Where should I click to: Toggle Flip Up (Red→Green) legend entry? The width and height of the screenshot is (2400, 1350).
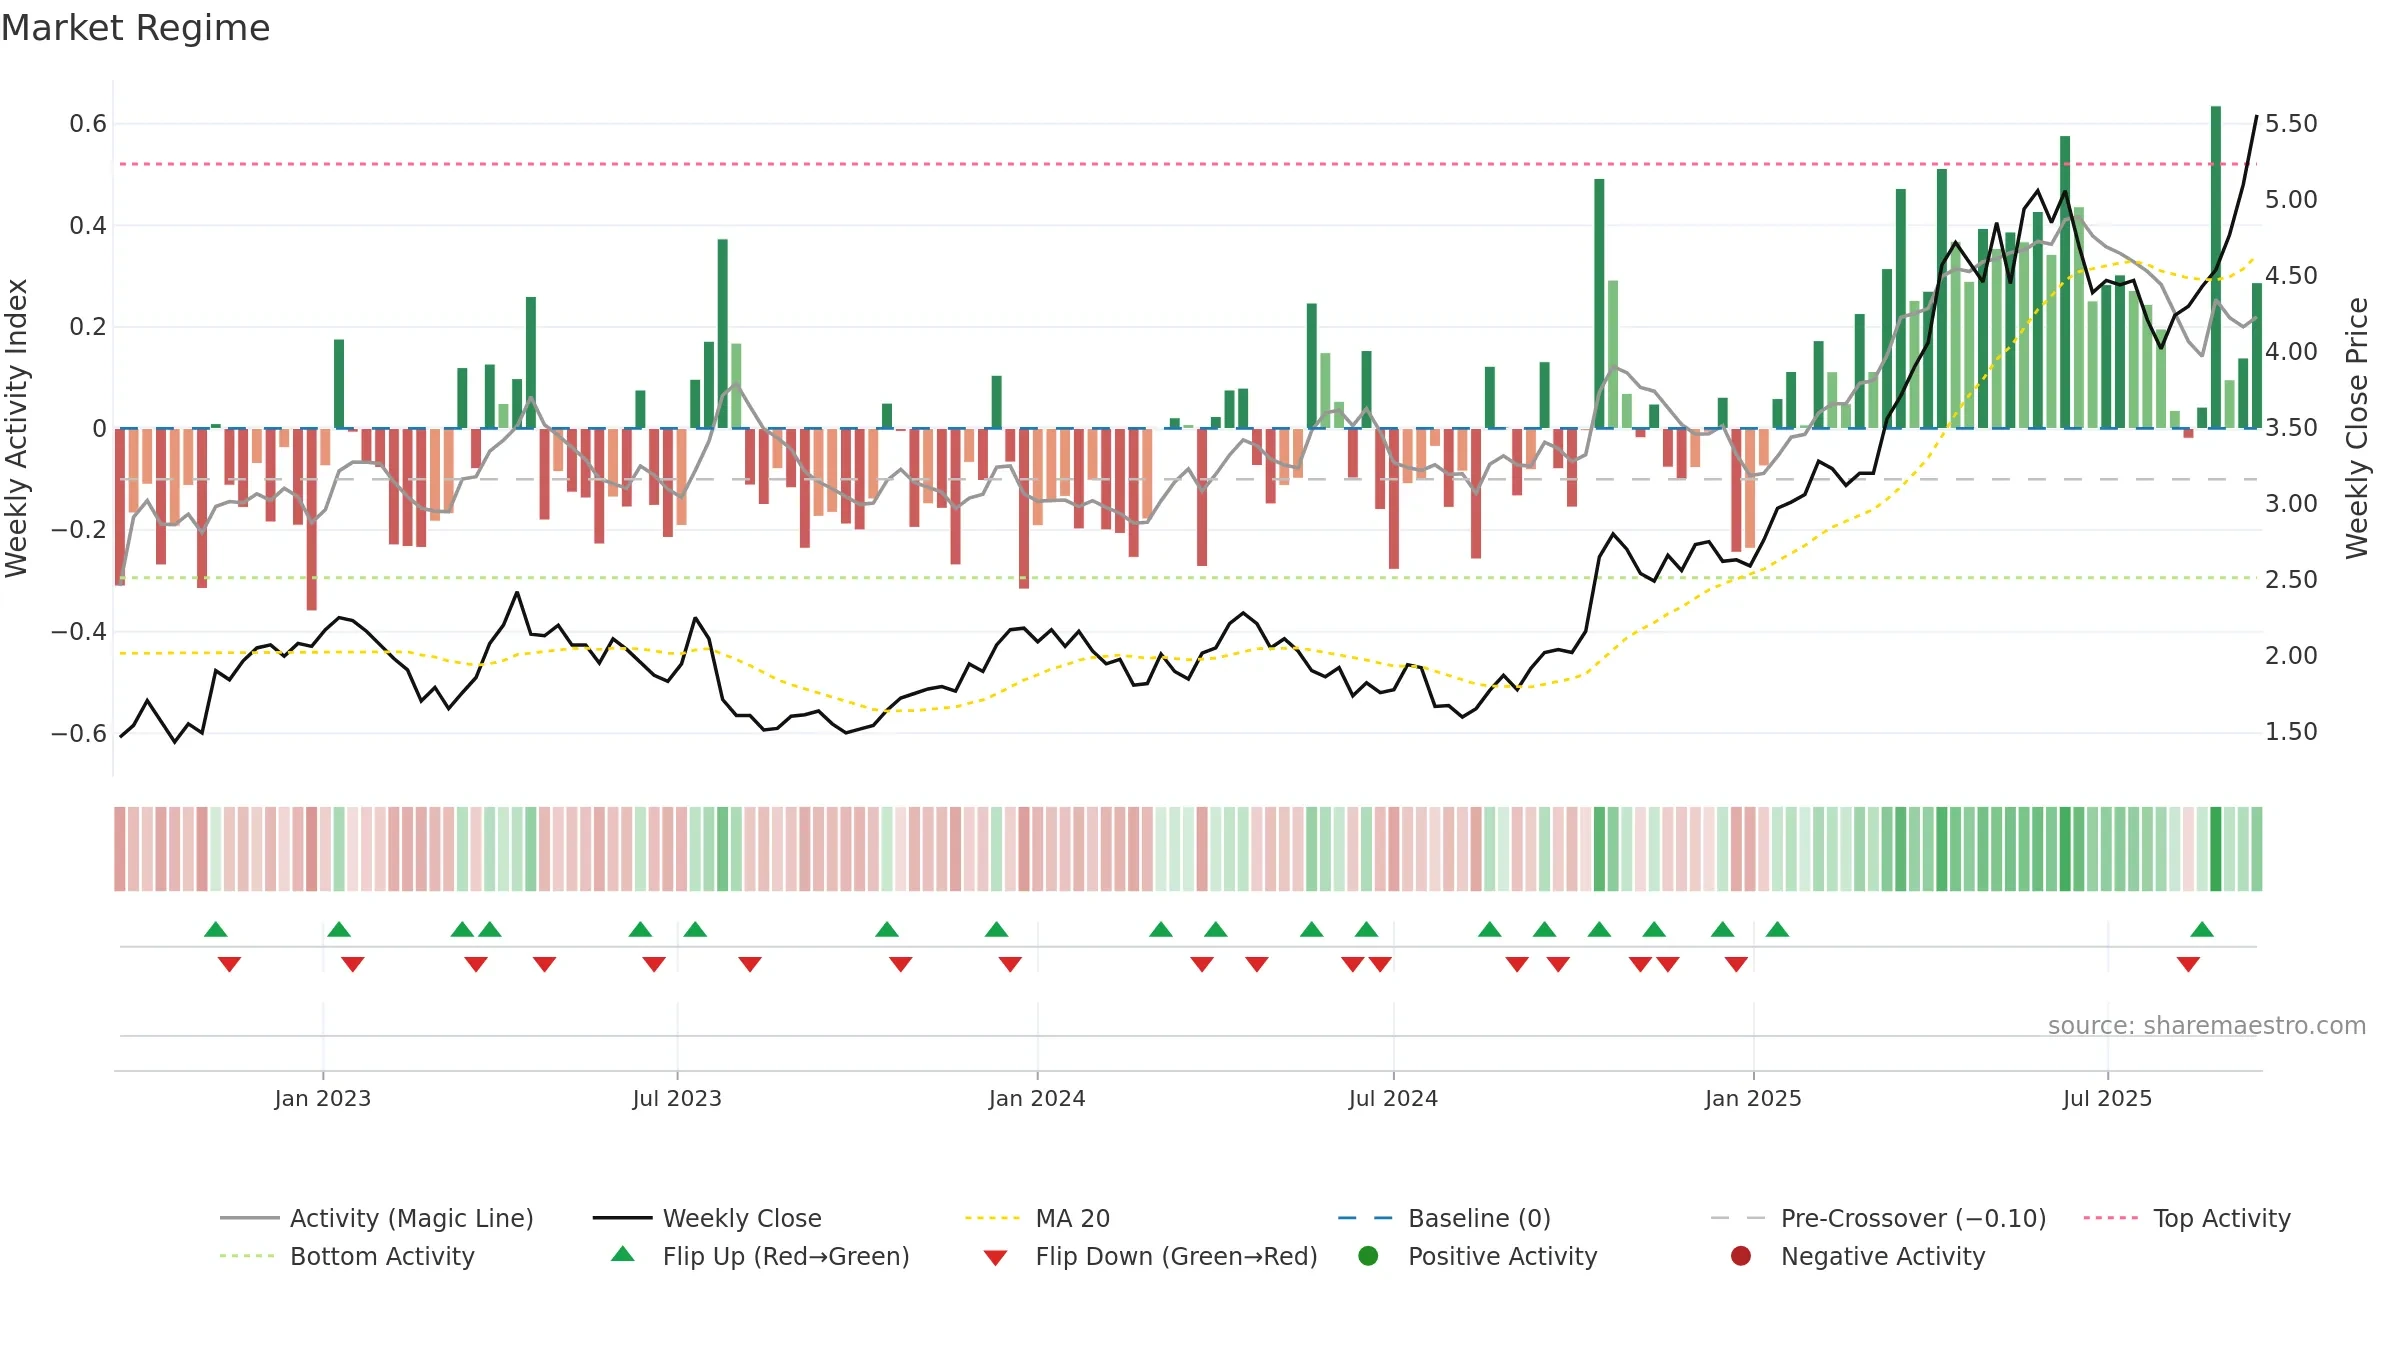[760, 1256]
